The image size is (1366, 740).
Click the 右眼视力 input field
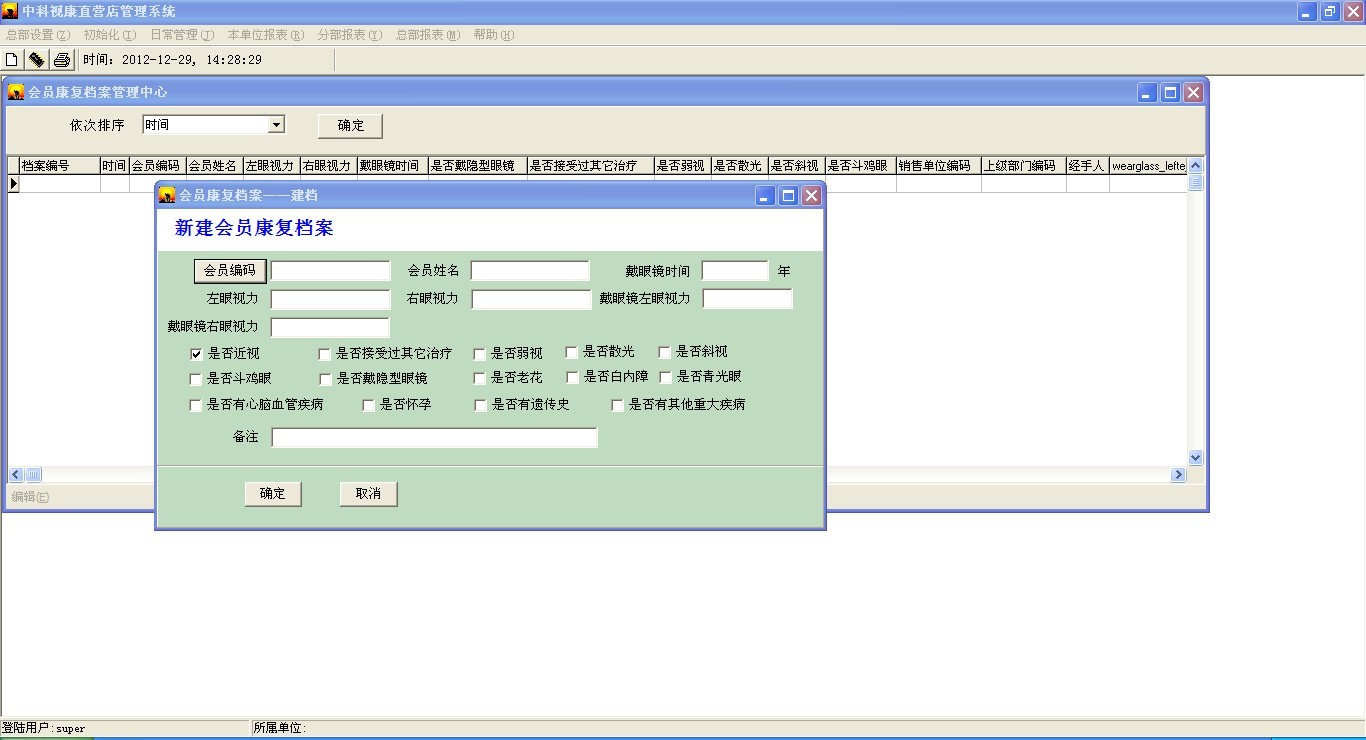click(x=531, y=299)
